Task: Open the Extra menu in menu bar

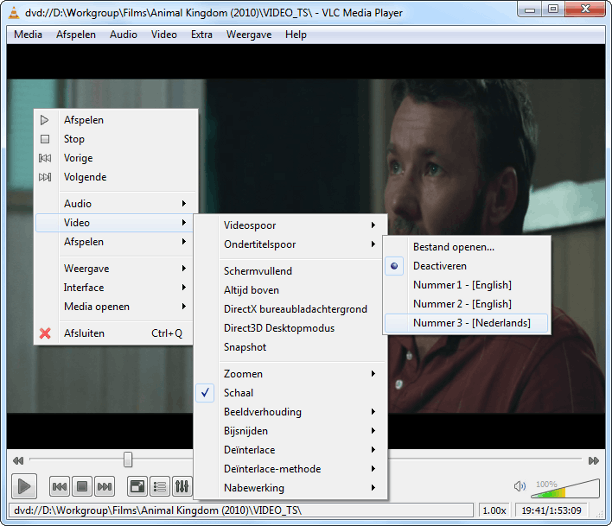Action: coord(202,35)
